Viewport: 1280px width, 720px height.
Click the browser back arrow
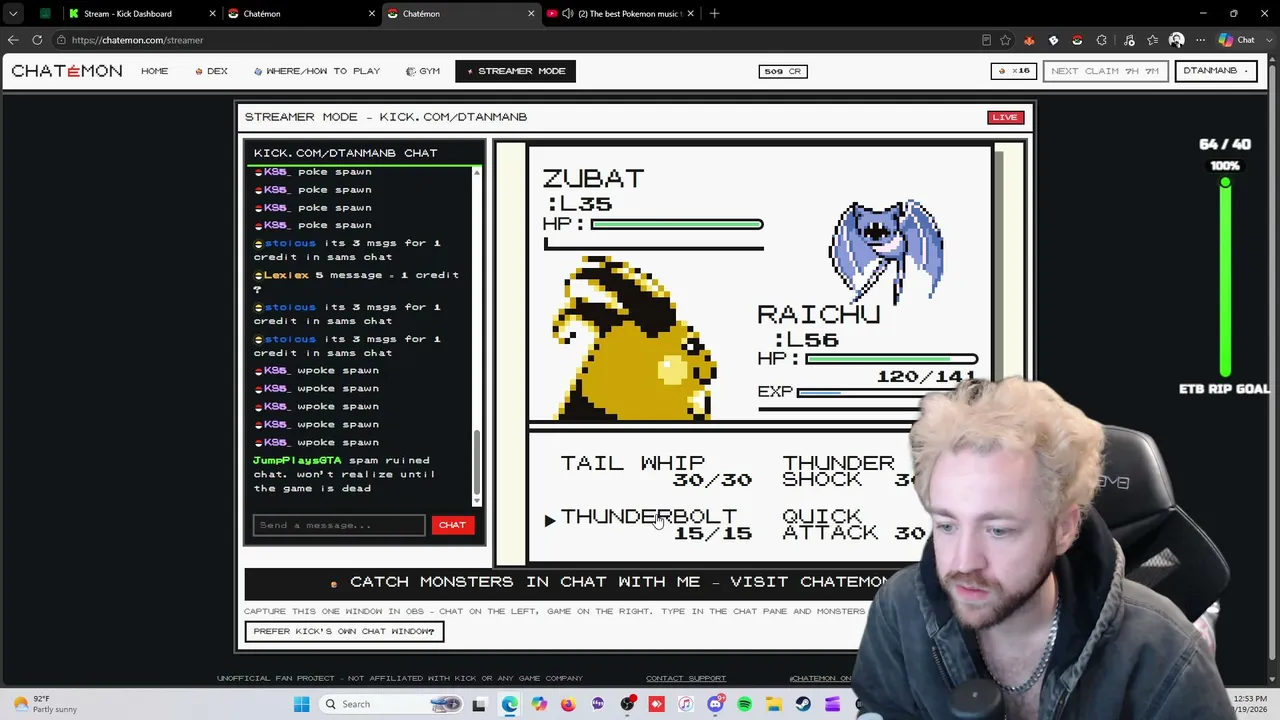[x=13, y=40]
